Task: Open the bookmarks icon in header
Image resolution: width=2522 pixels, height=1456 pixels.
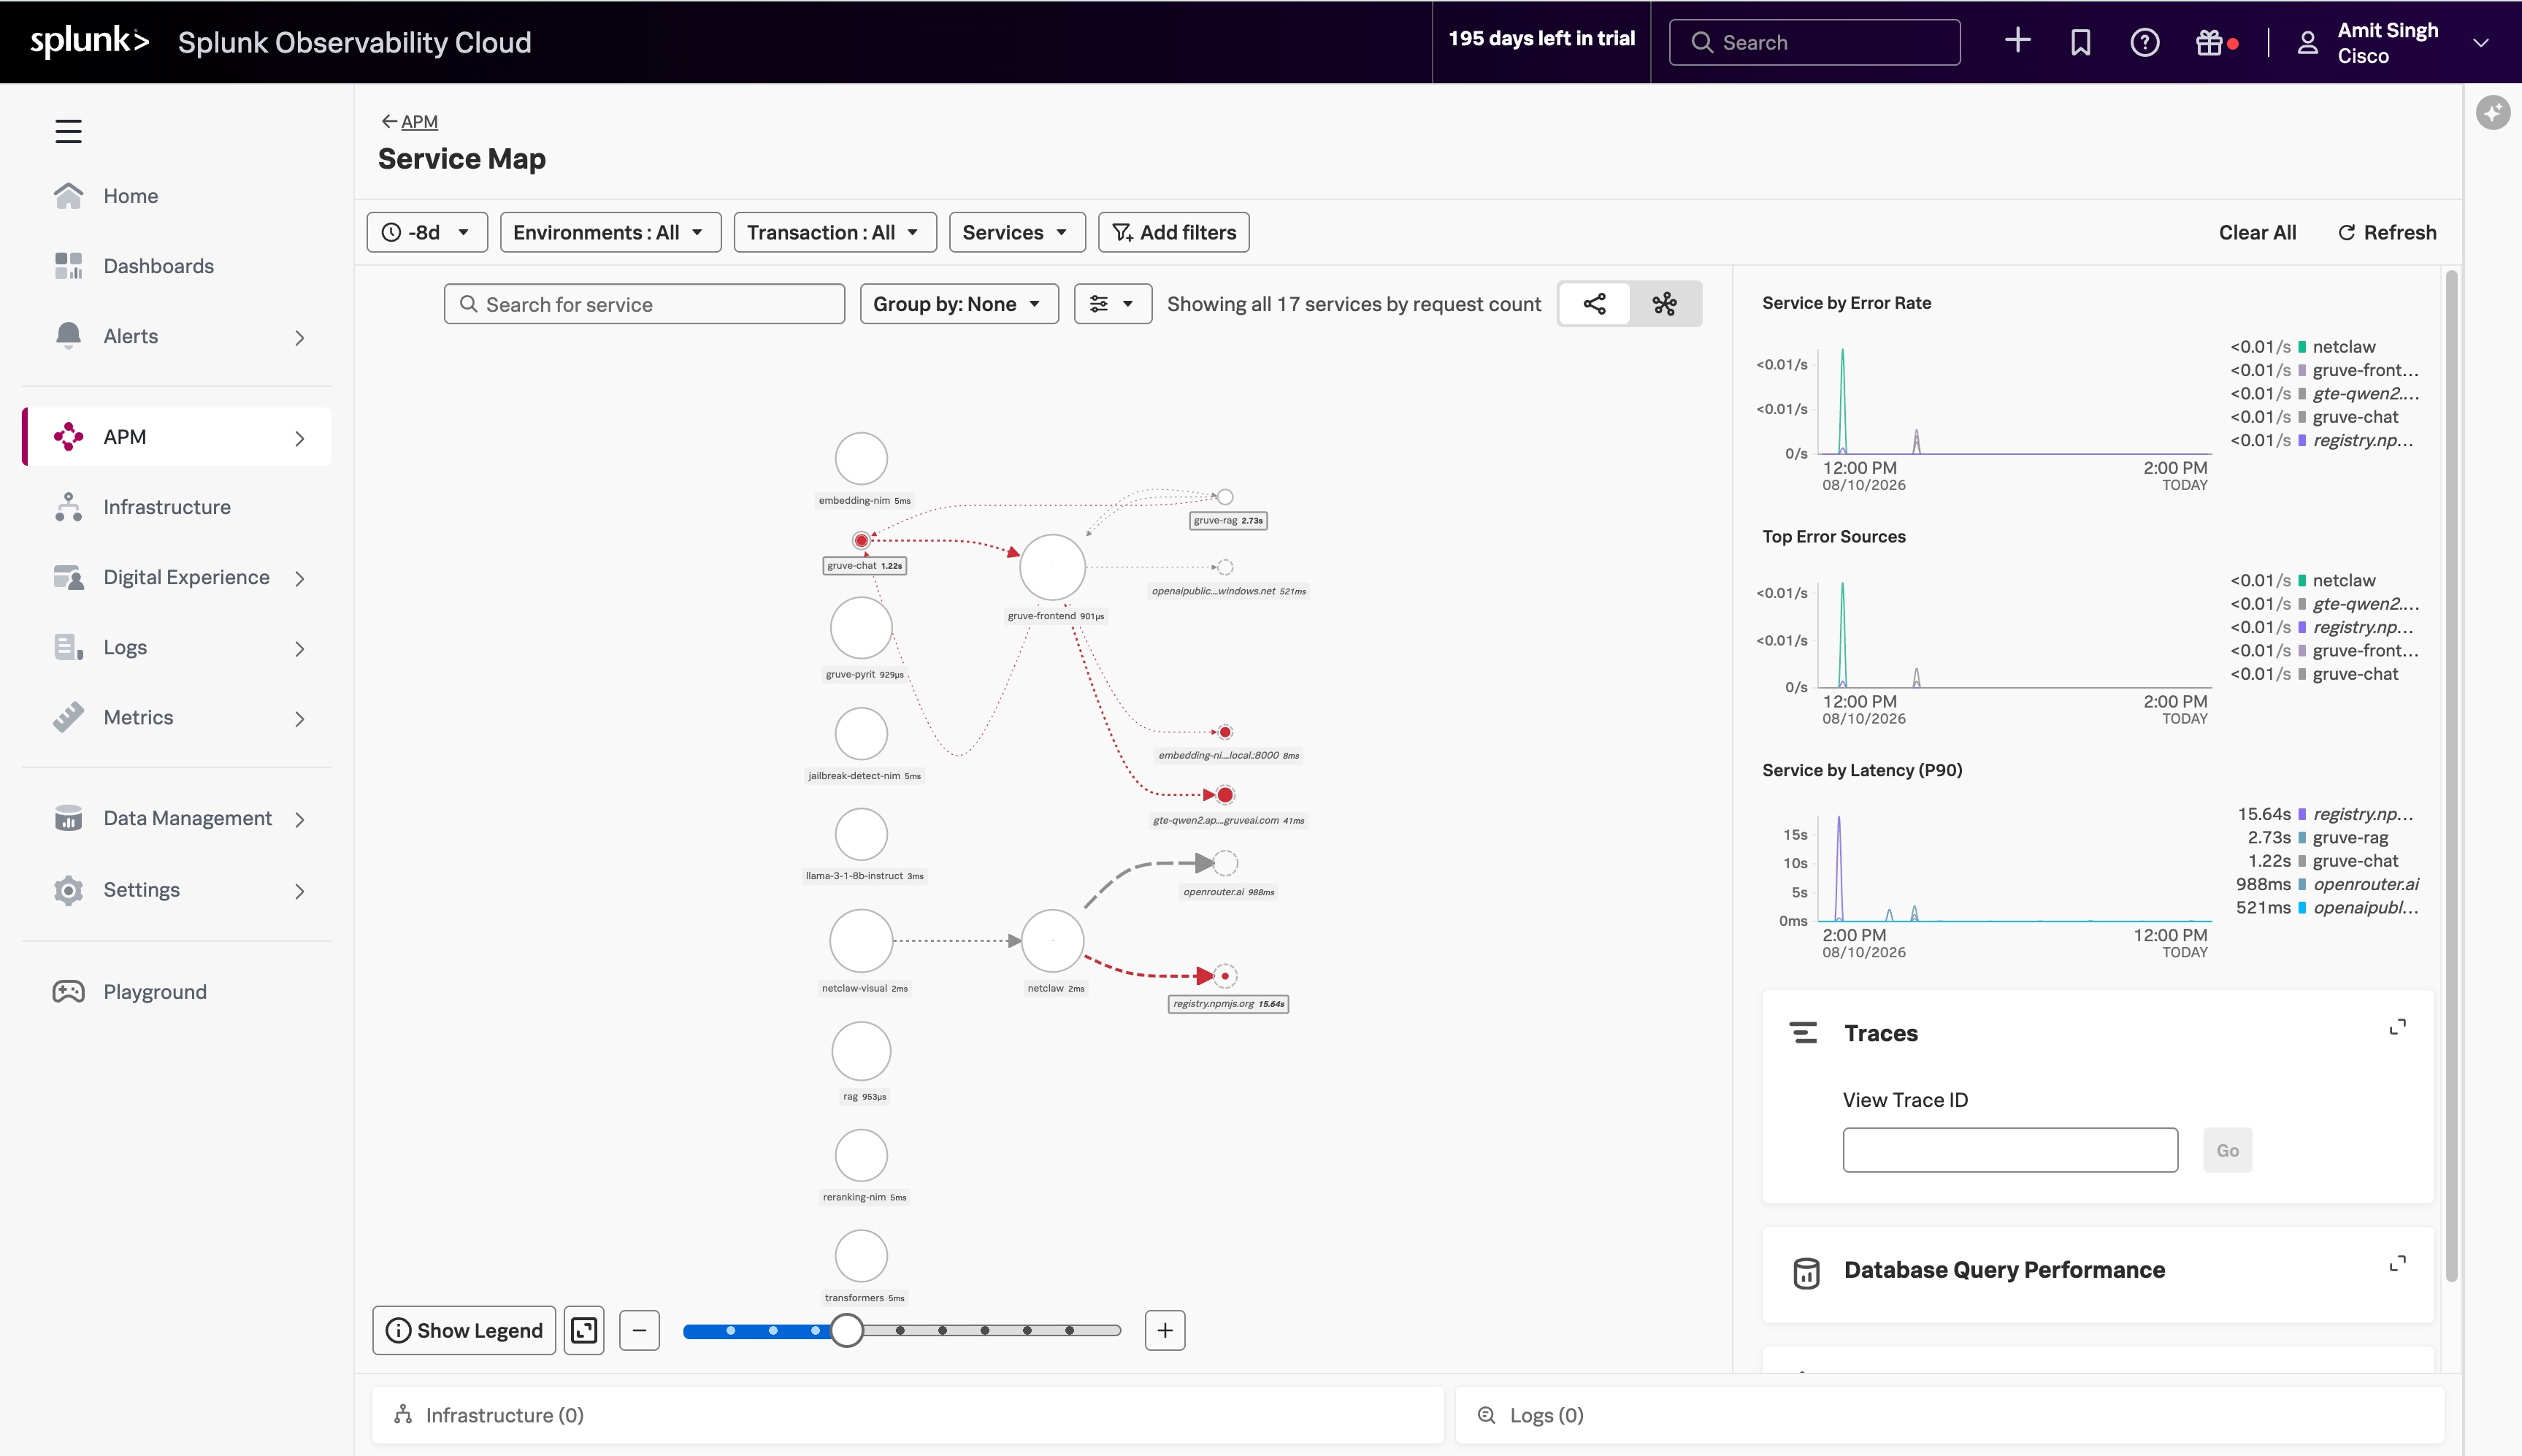Action: click(x=2080, y=42)
